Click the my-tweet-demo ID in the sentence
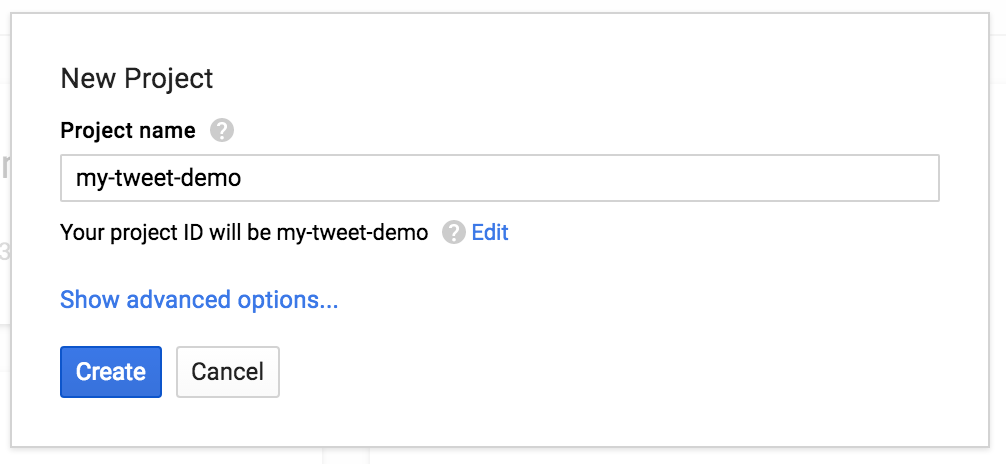The width and height of the screenshot is (1006, 464). pos(352,232)
